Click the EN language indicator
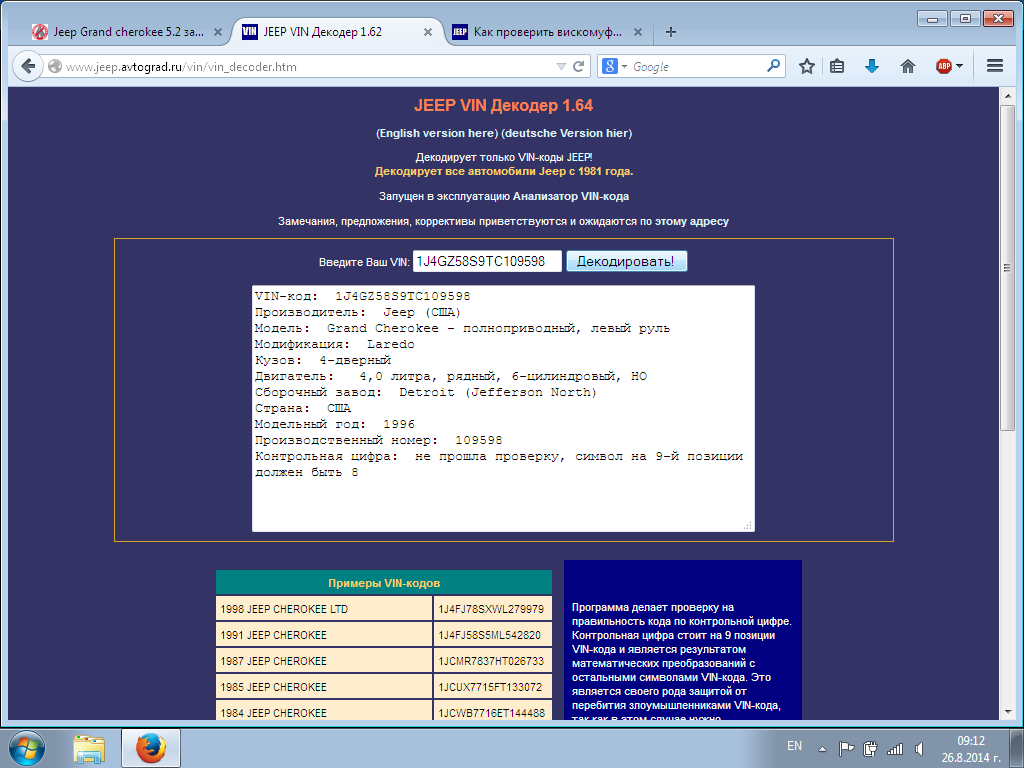 pos(794,746)
